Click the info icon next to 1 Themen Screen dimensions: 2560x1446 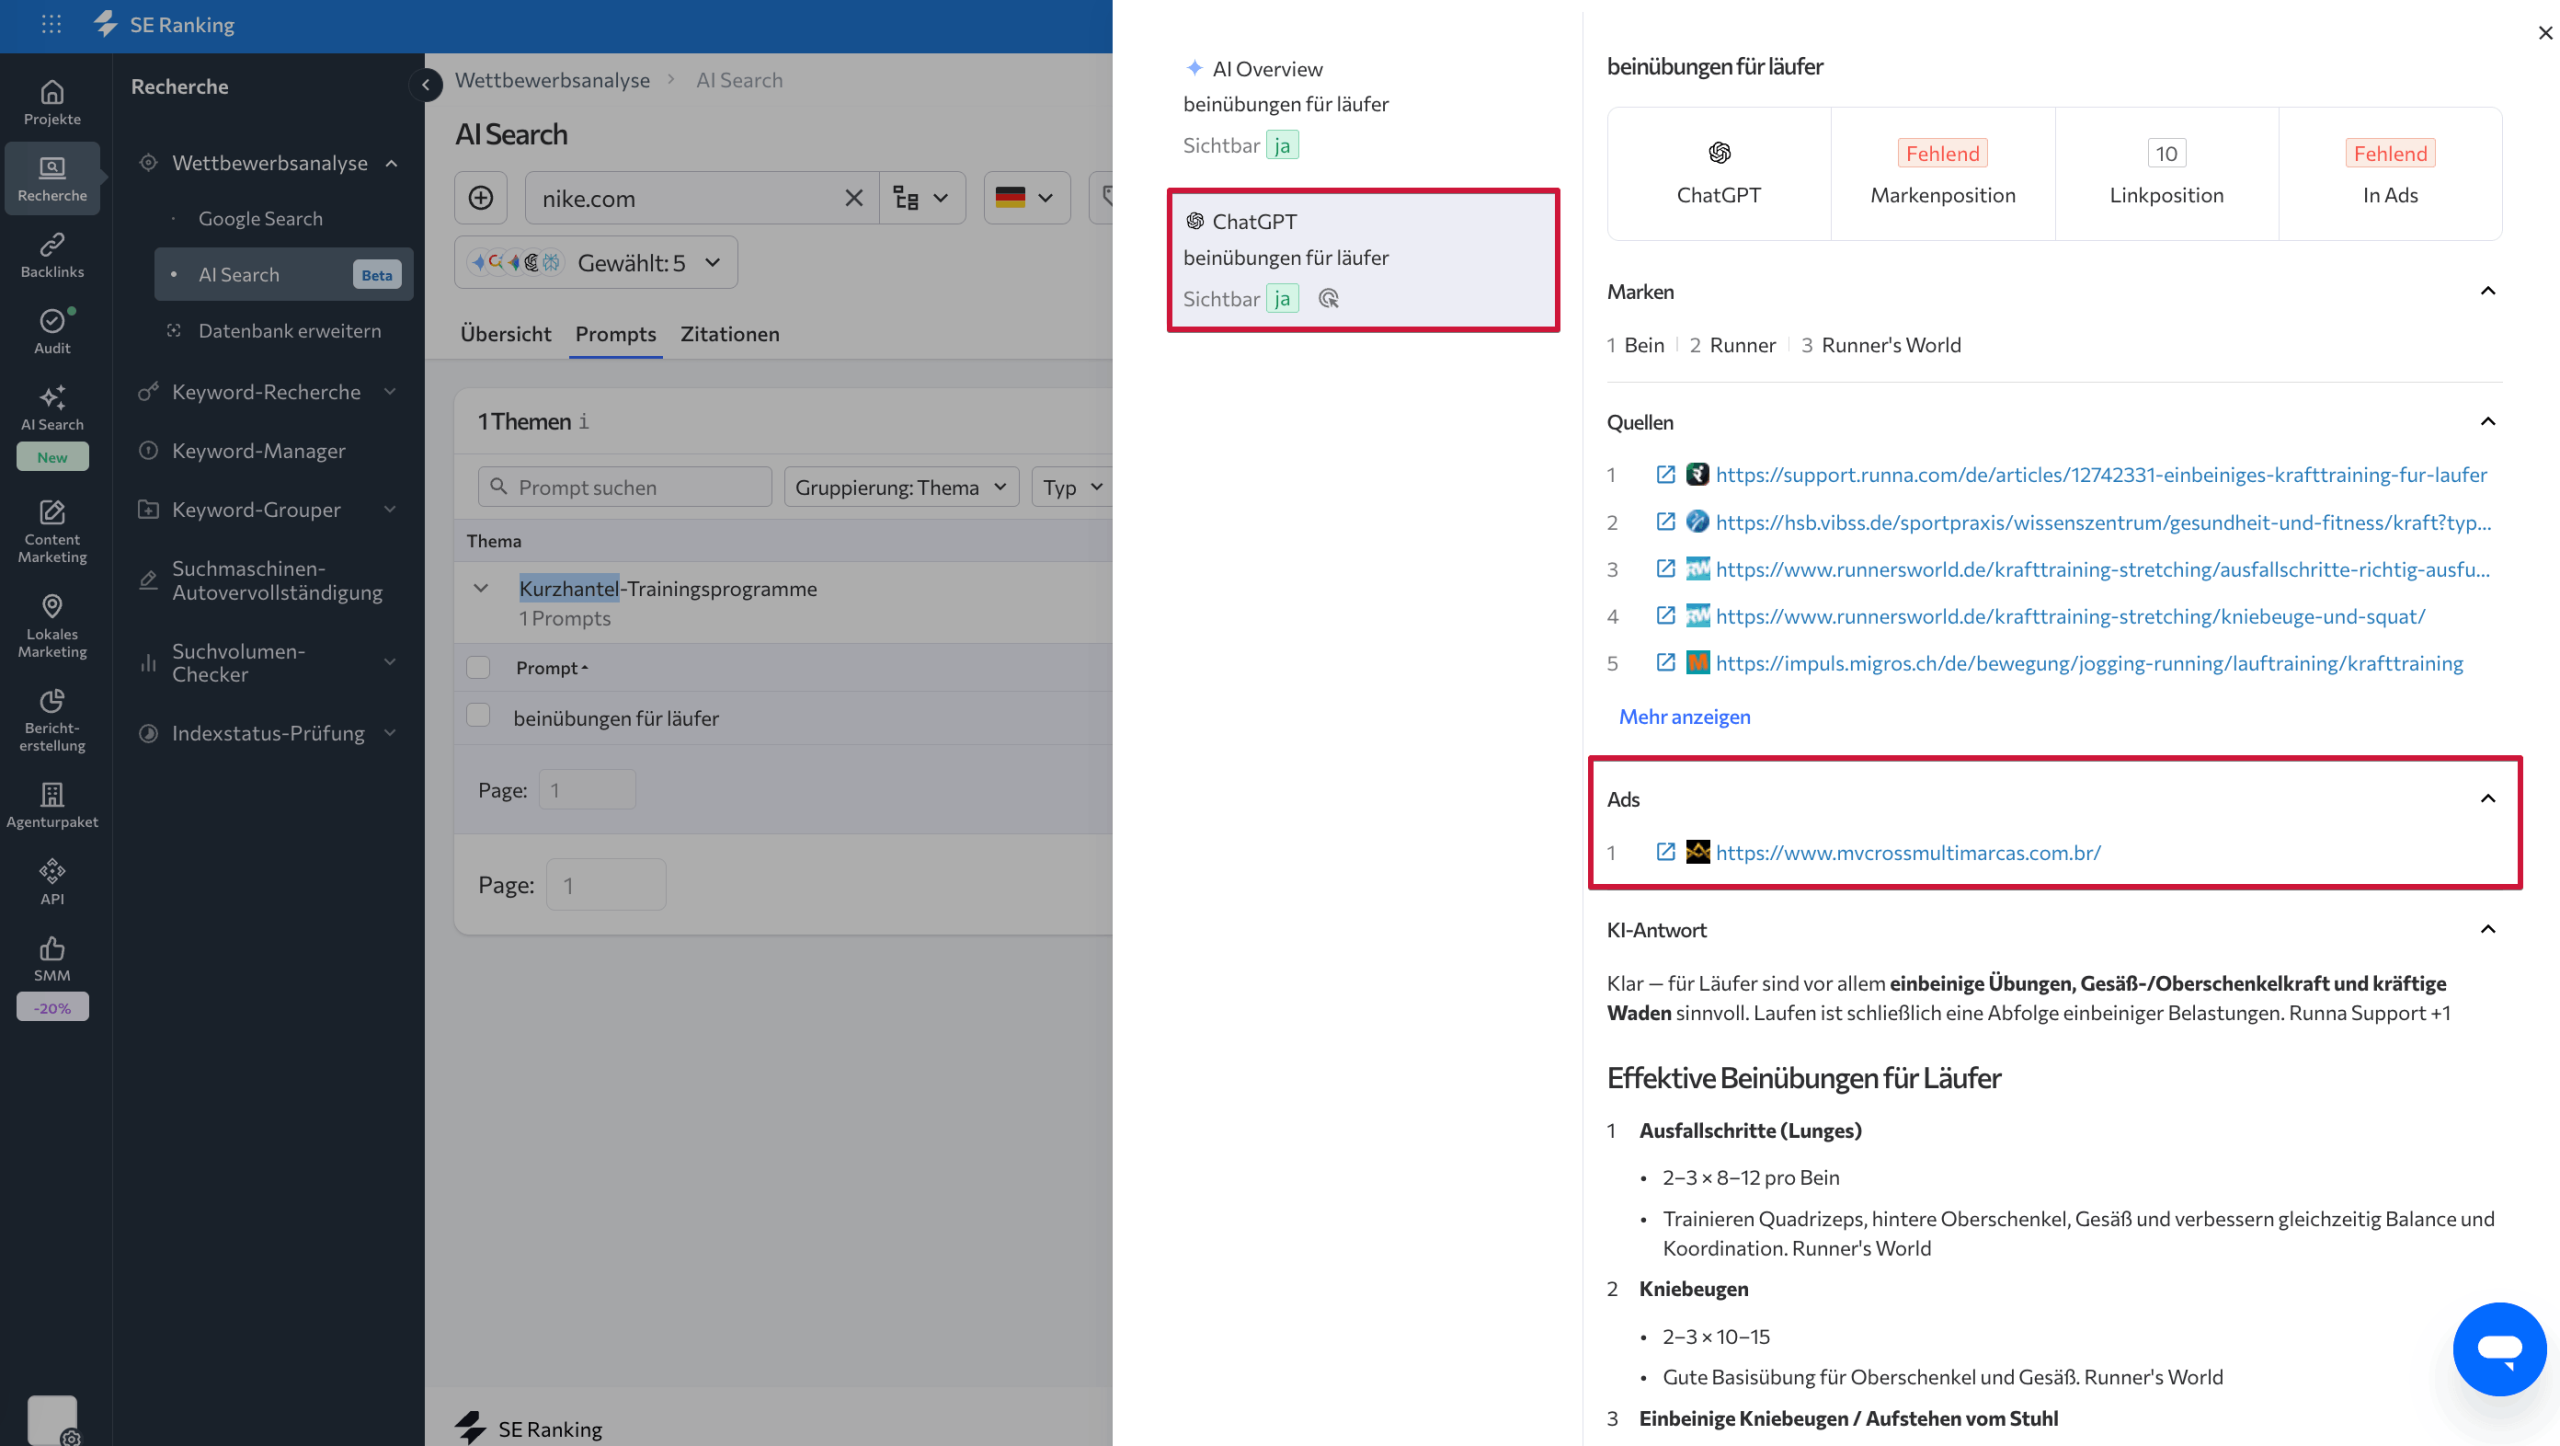584,421
